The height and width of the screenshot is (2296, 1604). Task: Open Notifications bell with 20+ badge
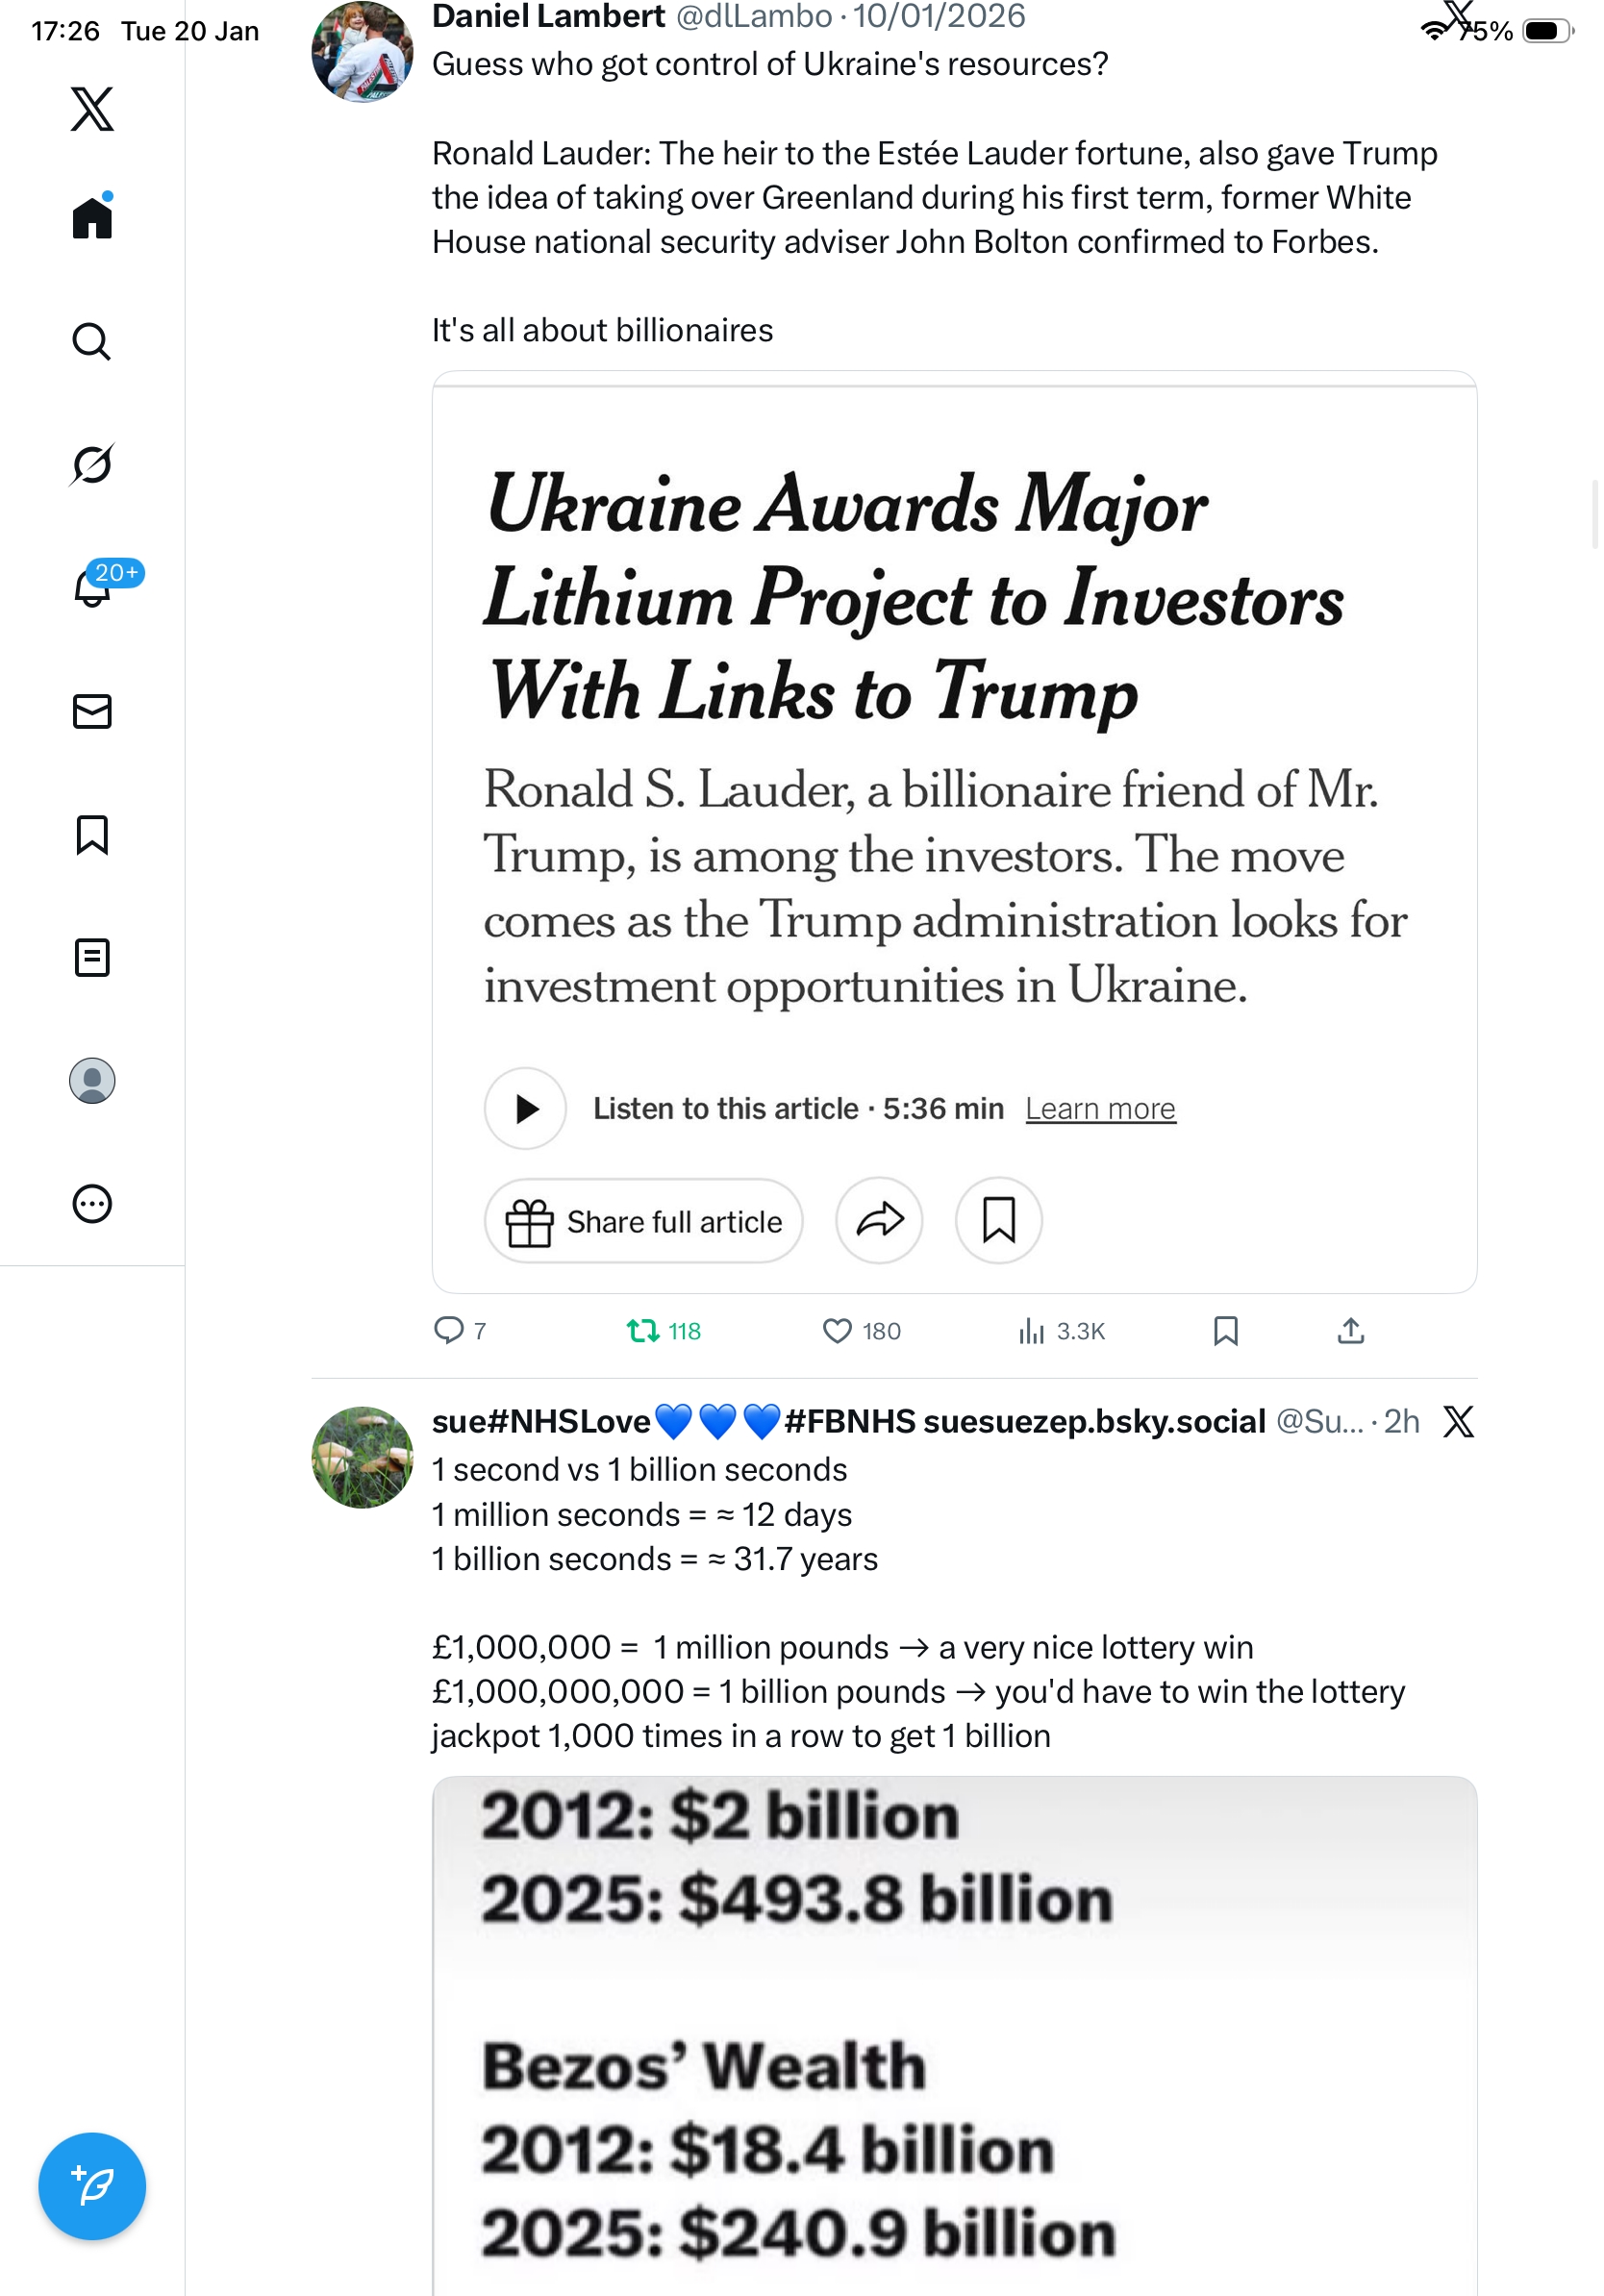tap(92, 588)
